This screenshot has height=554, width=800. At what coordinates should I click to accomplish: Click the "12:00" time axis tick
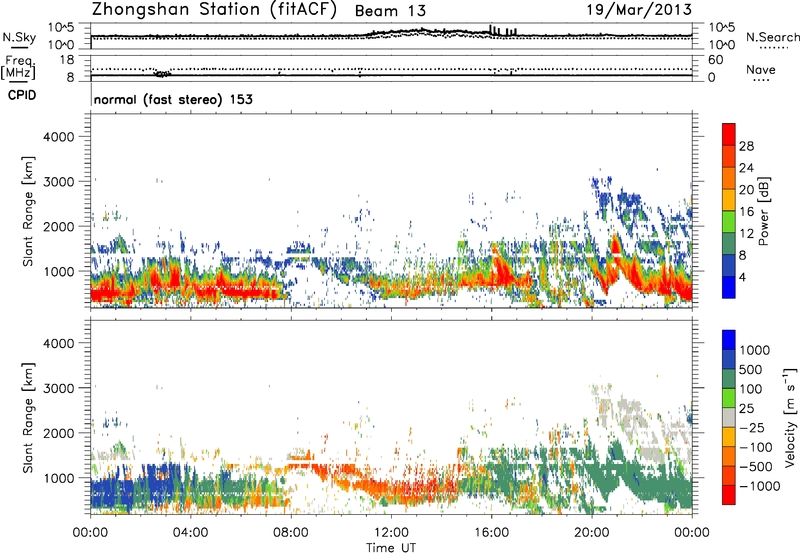tap(391, 533)
